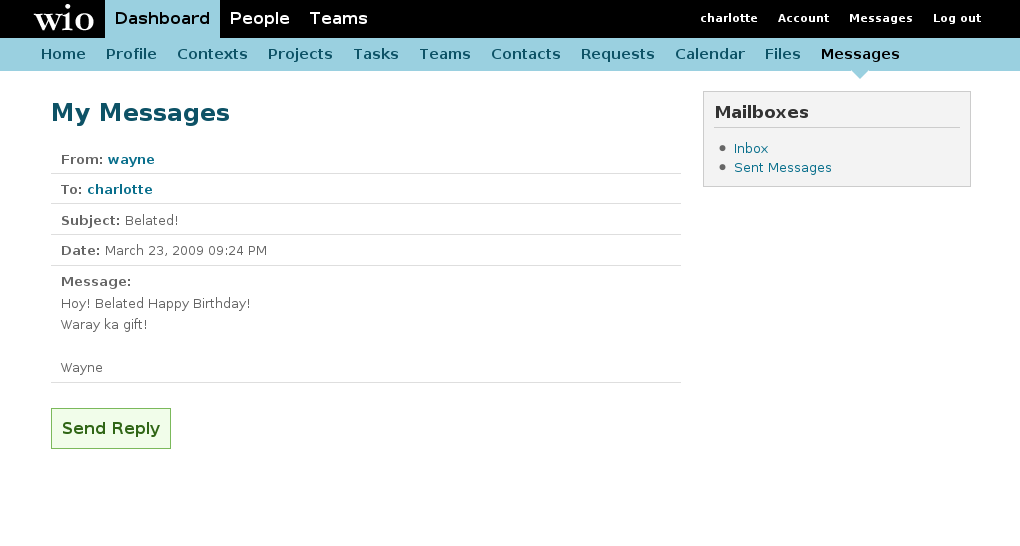The height and width of the screenshot is (546, 1020).
Task: Open Requests page
Action: (x=617, y=54)
